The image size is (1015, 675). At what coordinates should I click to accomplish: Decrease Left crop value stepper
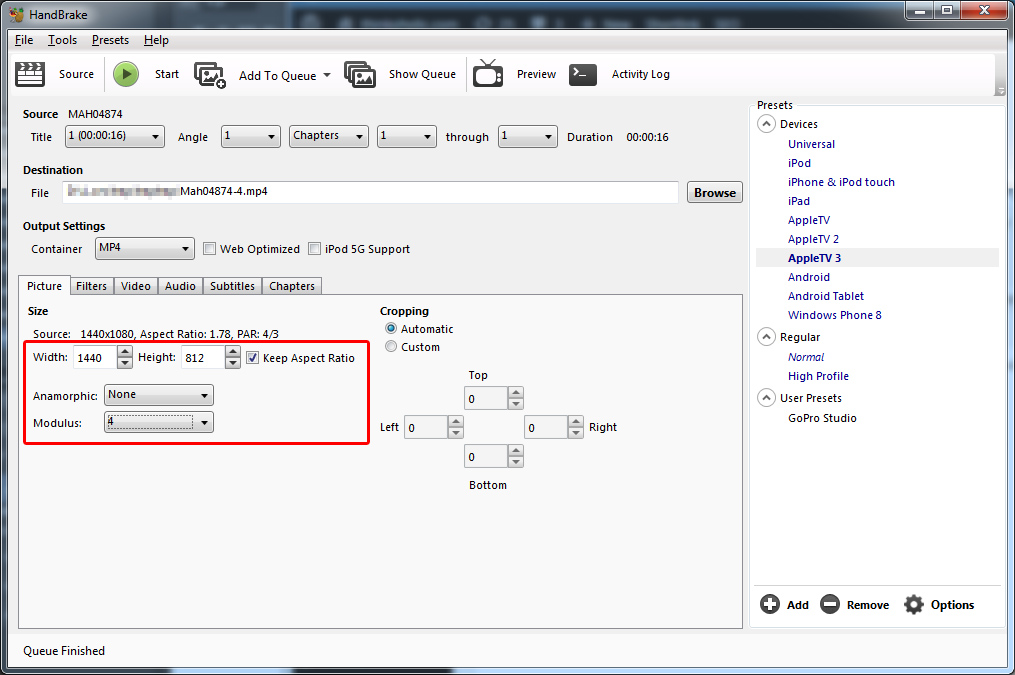456,433
